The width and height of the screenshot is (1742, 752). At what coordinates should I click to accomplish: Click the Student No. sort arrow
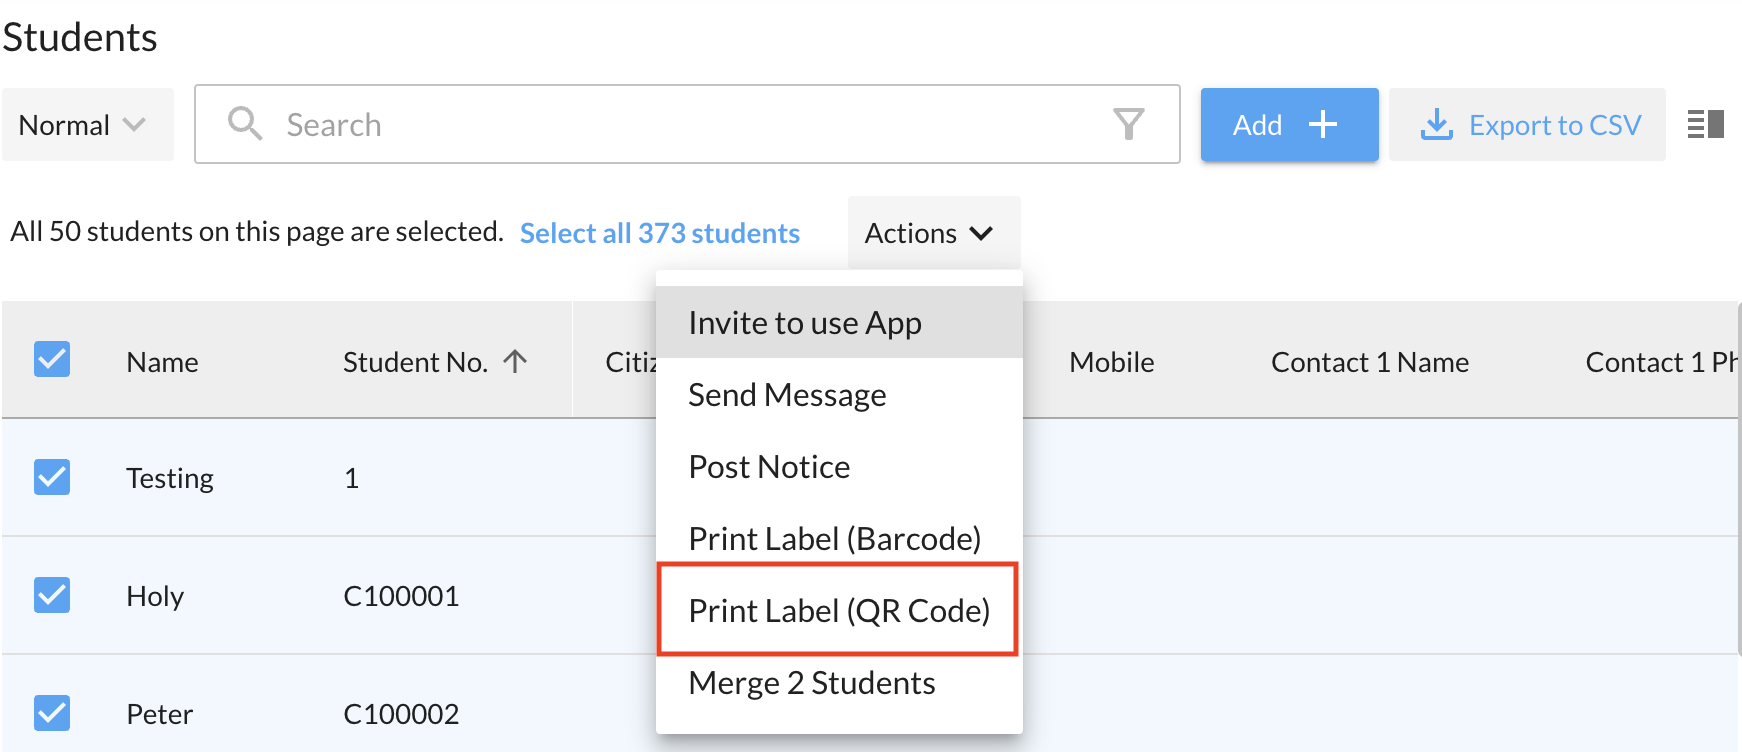pyautogui.click(x=515, y=361)
